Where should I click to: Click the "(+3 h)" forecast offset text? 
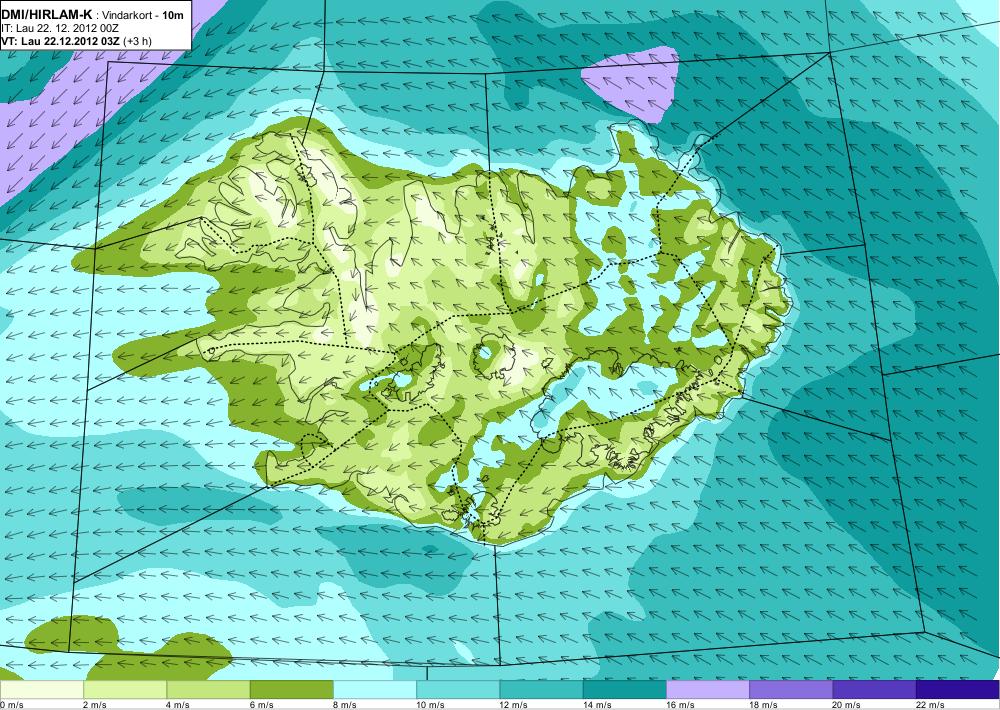[x=137, y=41]
